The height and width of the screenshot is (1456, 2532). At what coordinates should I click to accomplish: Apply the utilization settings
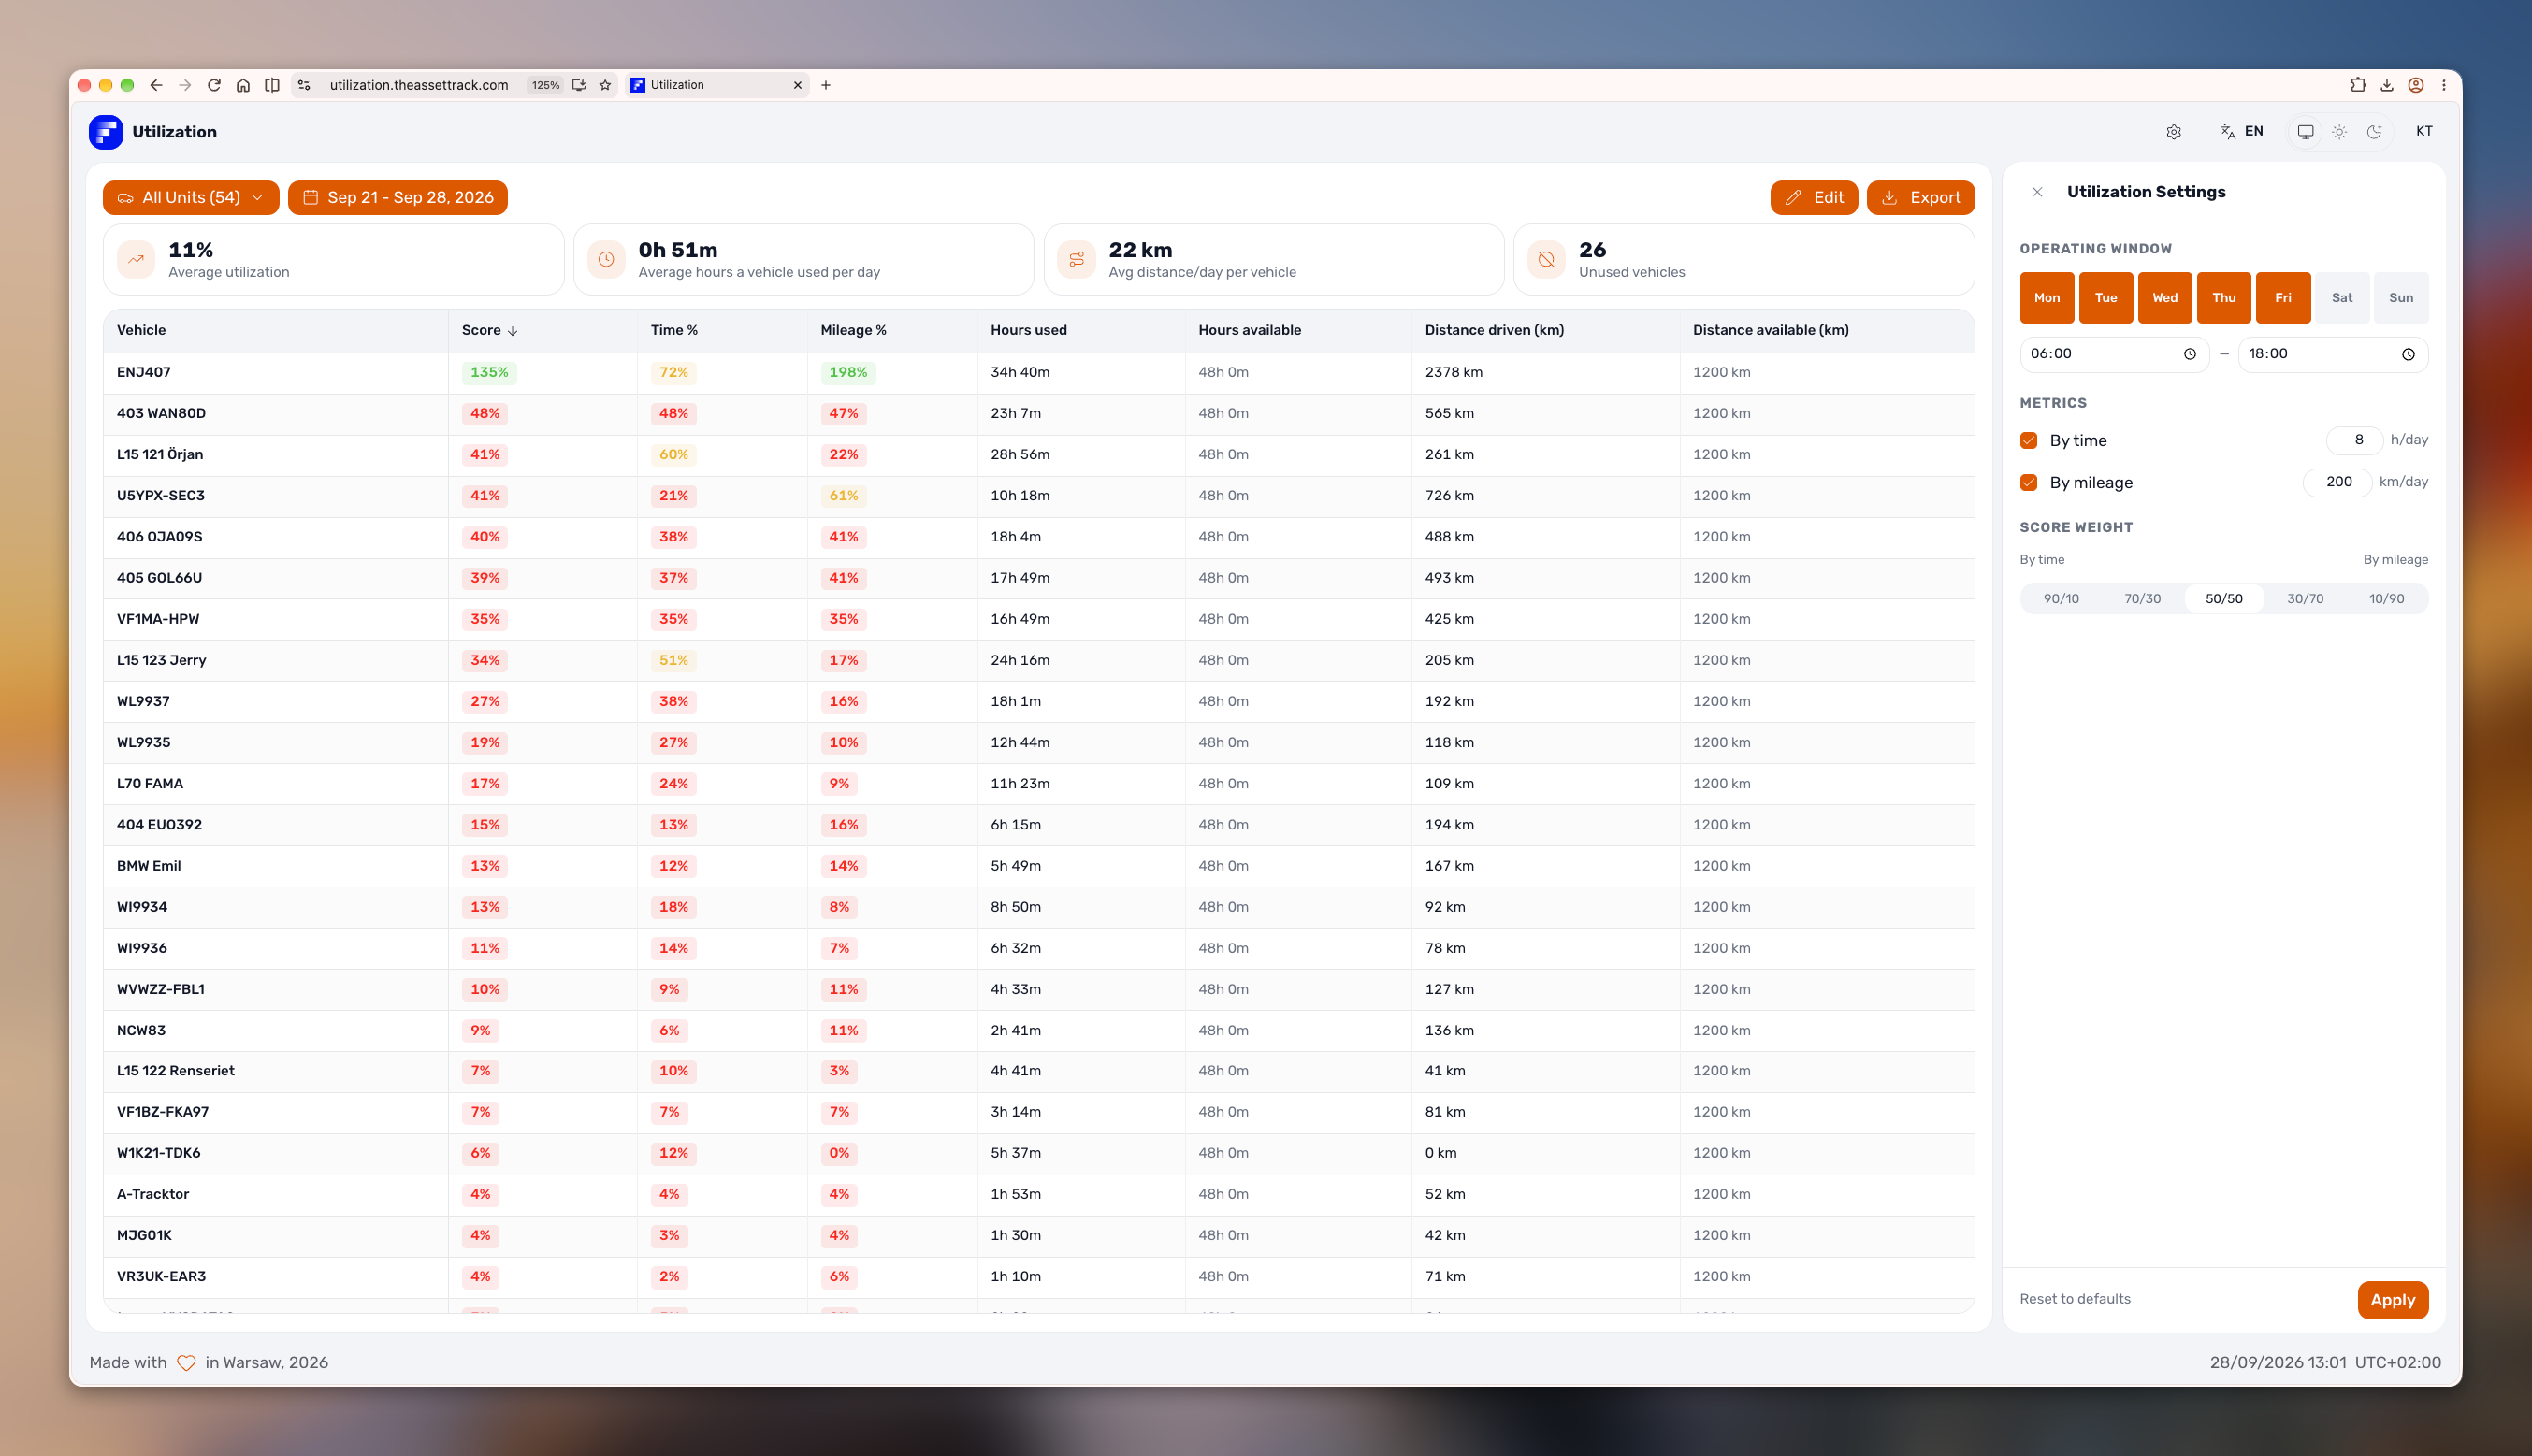tap(2393, 1300)
